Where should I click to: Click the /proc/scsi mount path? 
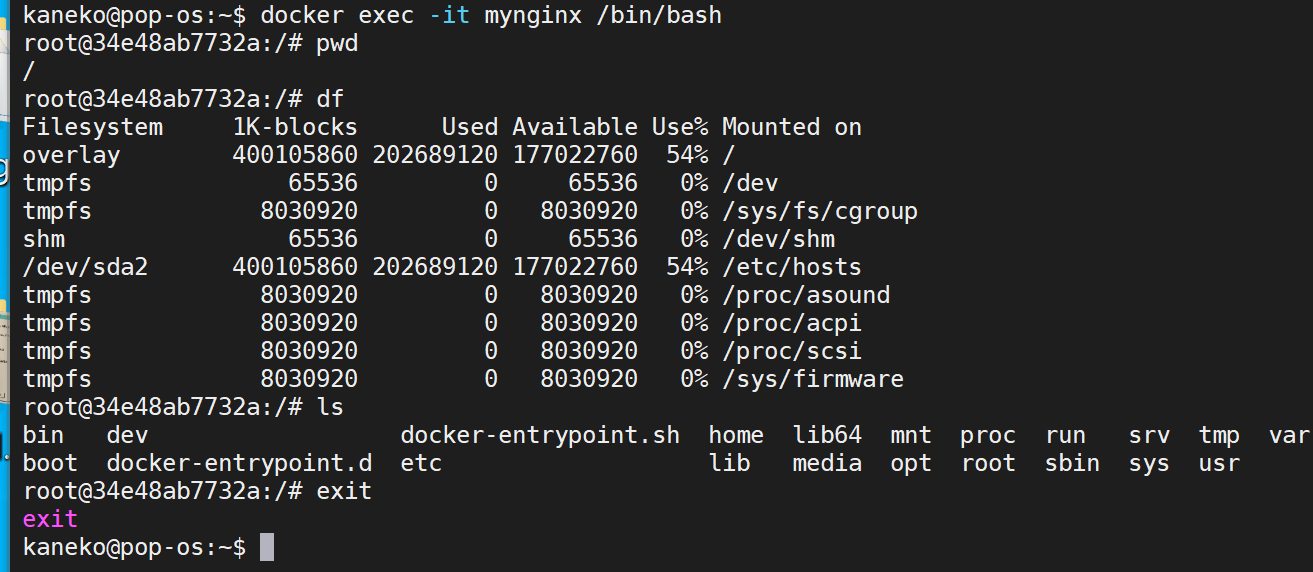point(792,352)
